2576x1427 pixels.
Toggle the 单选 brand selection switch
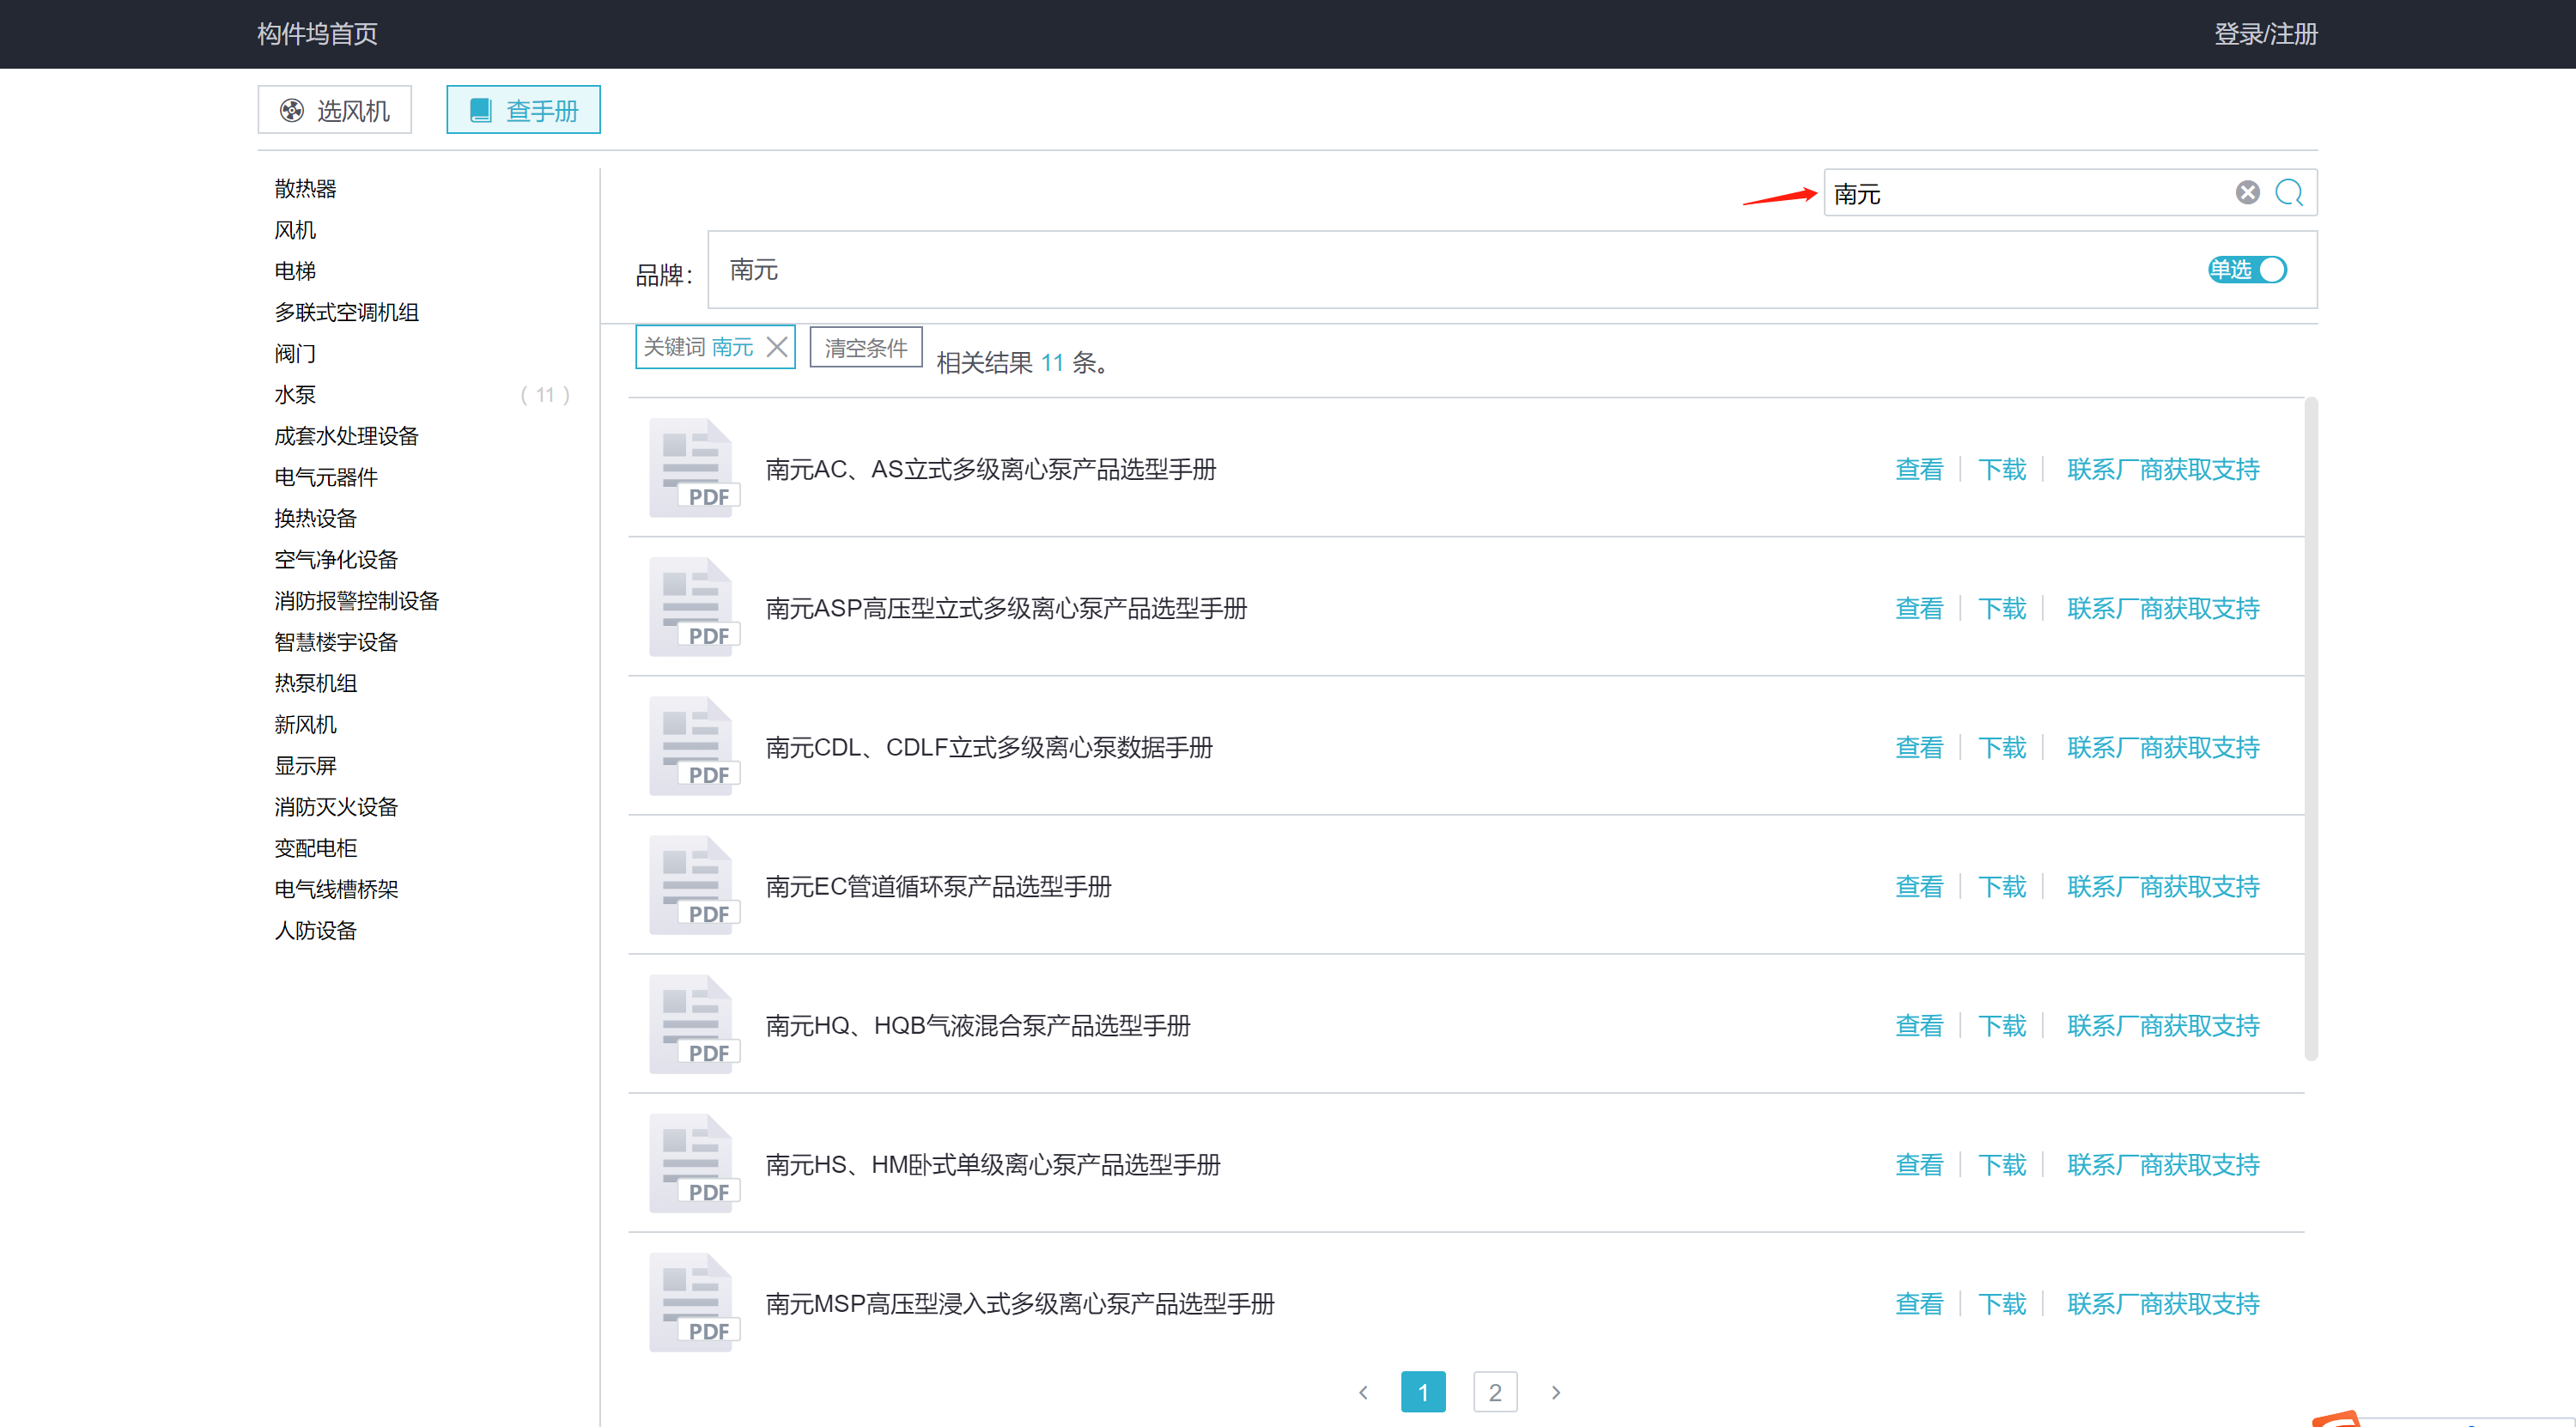tap(2247, 269)
